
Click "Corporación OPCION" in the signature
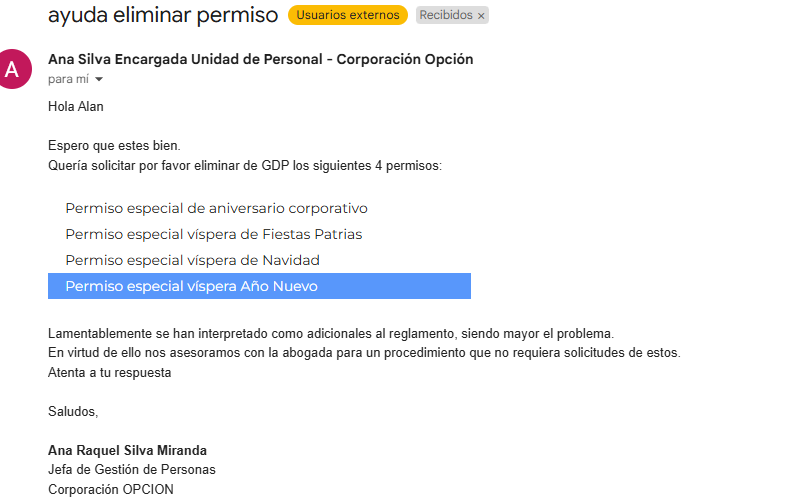[x=110, y=490]
